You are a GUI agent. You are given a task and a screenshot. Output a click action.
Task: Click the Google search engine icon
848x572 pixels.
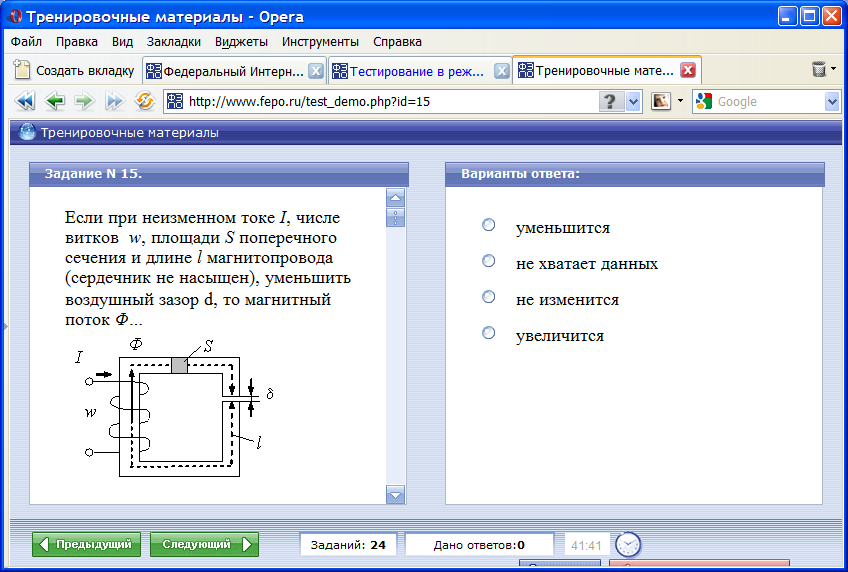coord(704,101)
